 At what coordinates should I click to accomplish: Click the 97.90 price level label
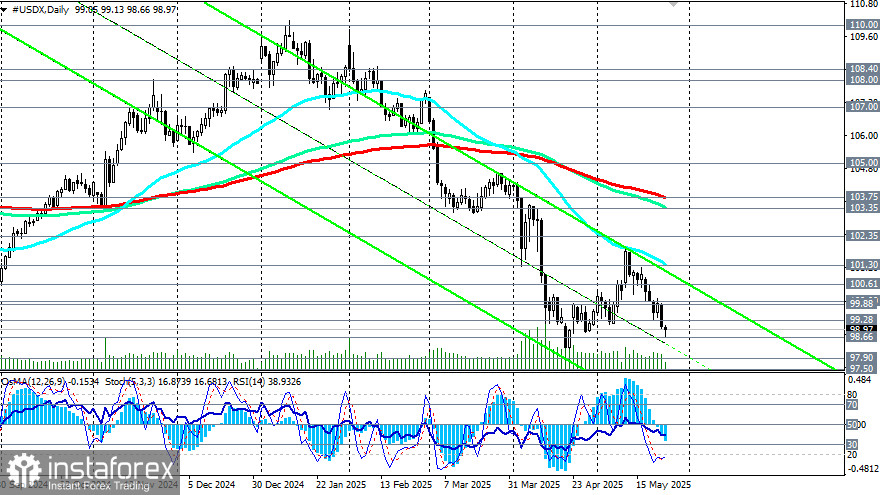[x=863, y=358]
